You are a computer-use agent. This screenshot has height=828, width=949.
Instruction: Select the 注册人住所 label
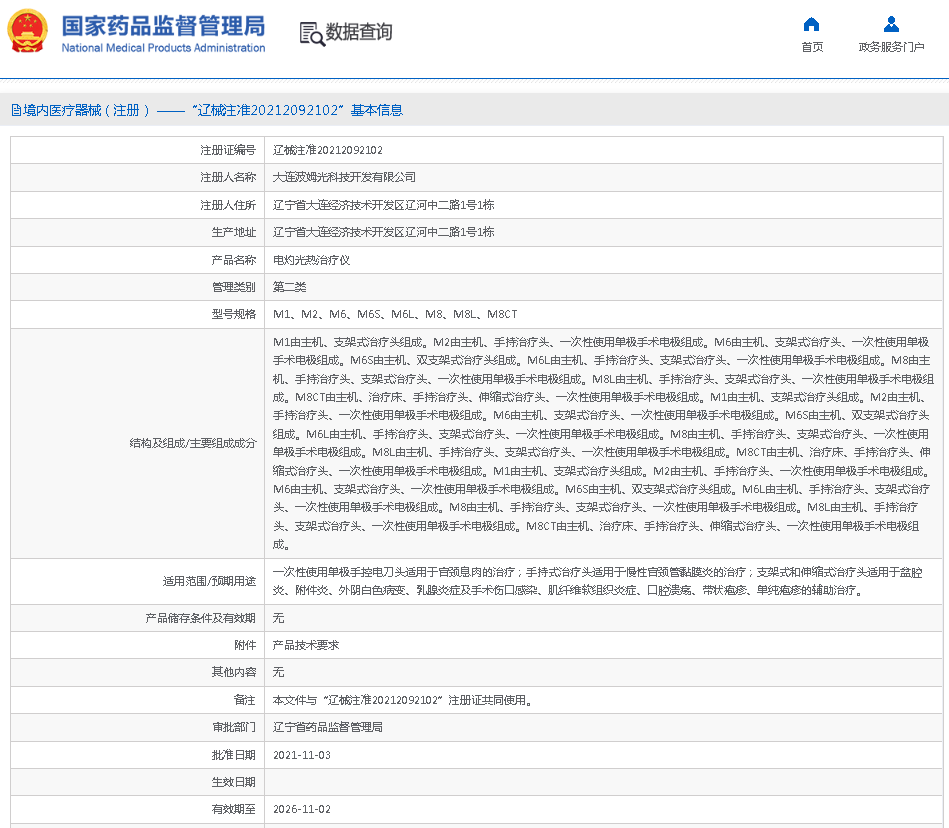point(228,205)
